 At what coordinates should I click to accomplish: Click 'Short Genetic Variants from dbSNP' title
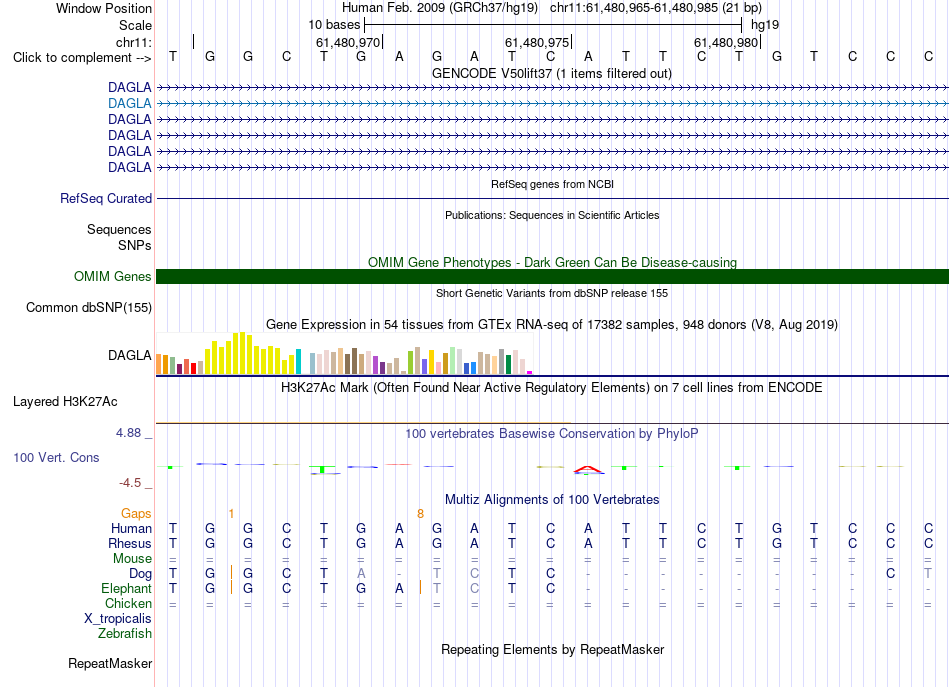pyautogui.click(x=552, y=293)
